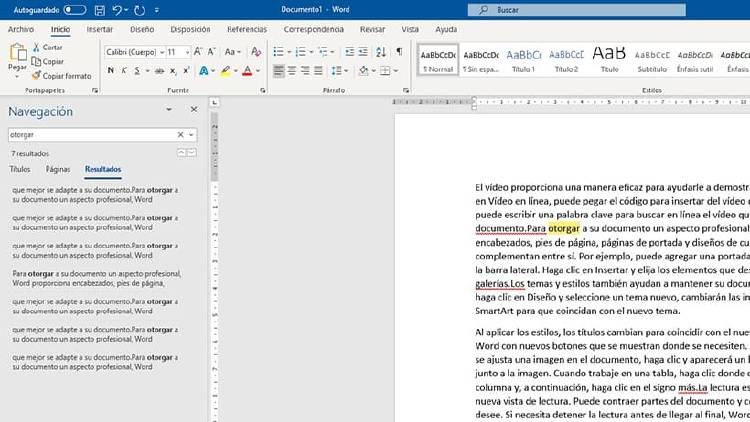Toggle the Autoguardado switch
The width and height of the screenshot is (750, 422).
pyautogui.click(x=75, y=9)
